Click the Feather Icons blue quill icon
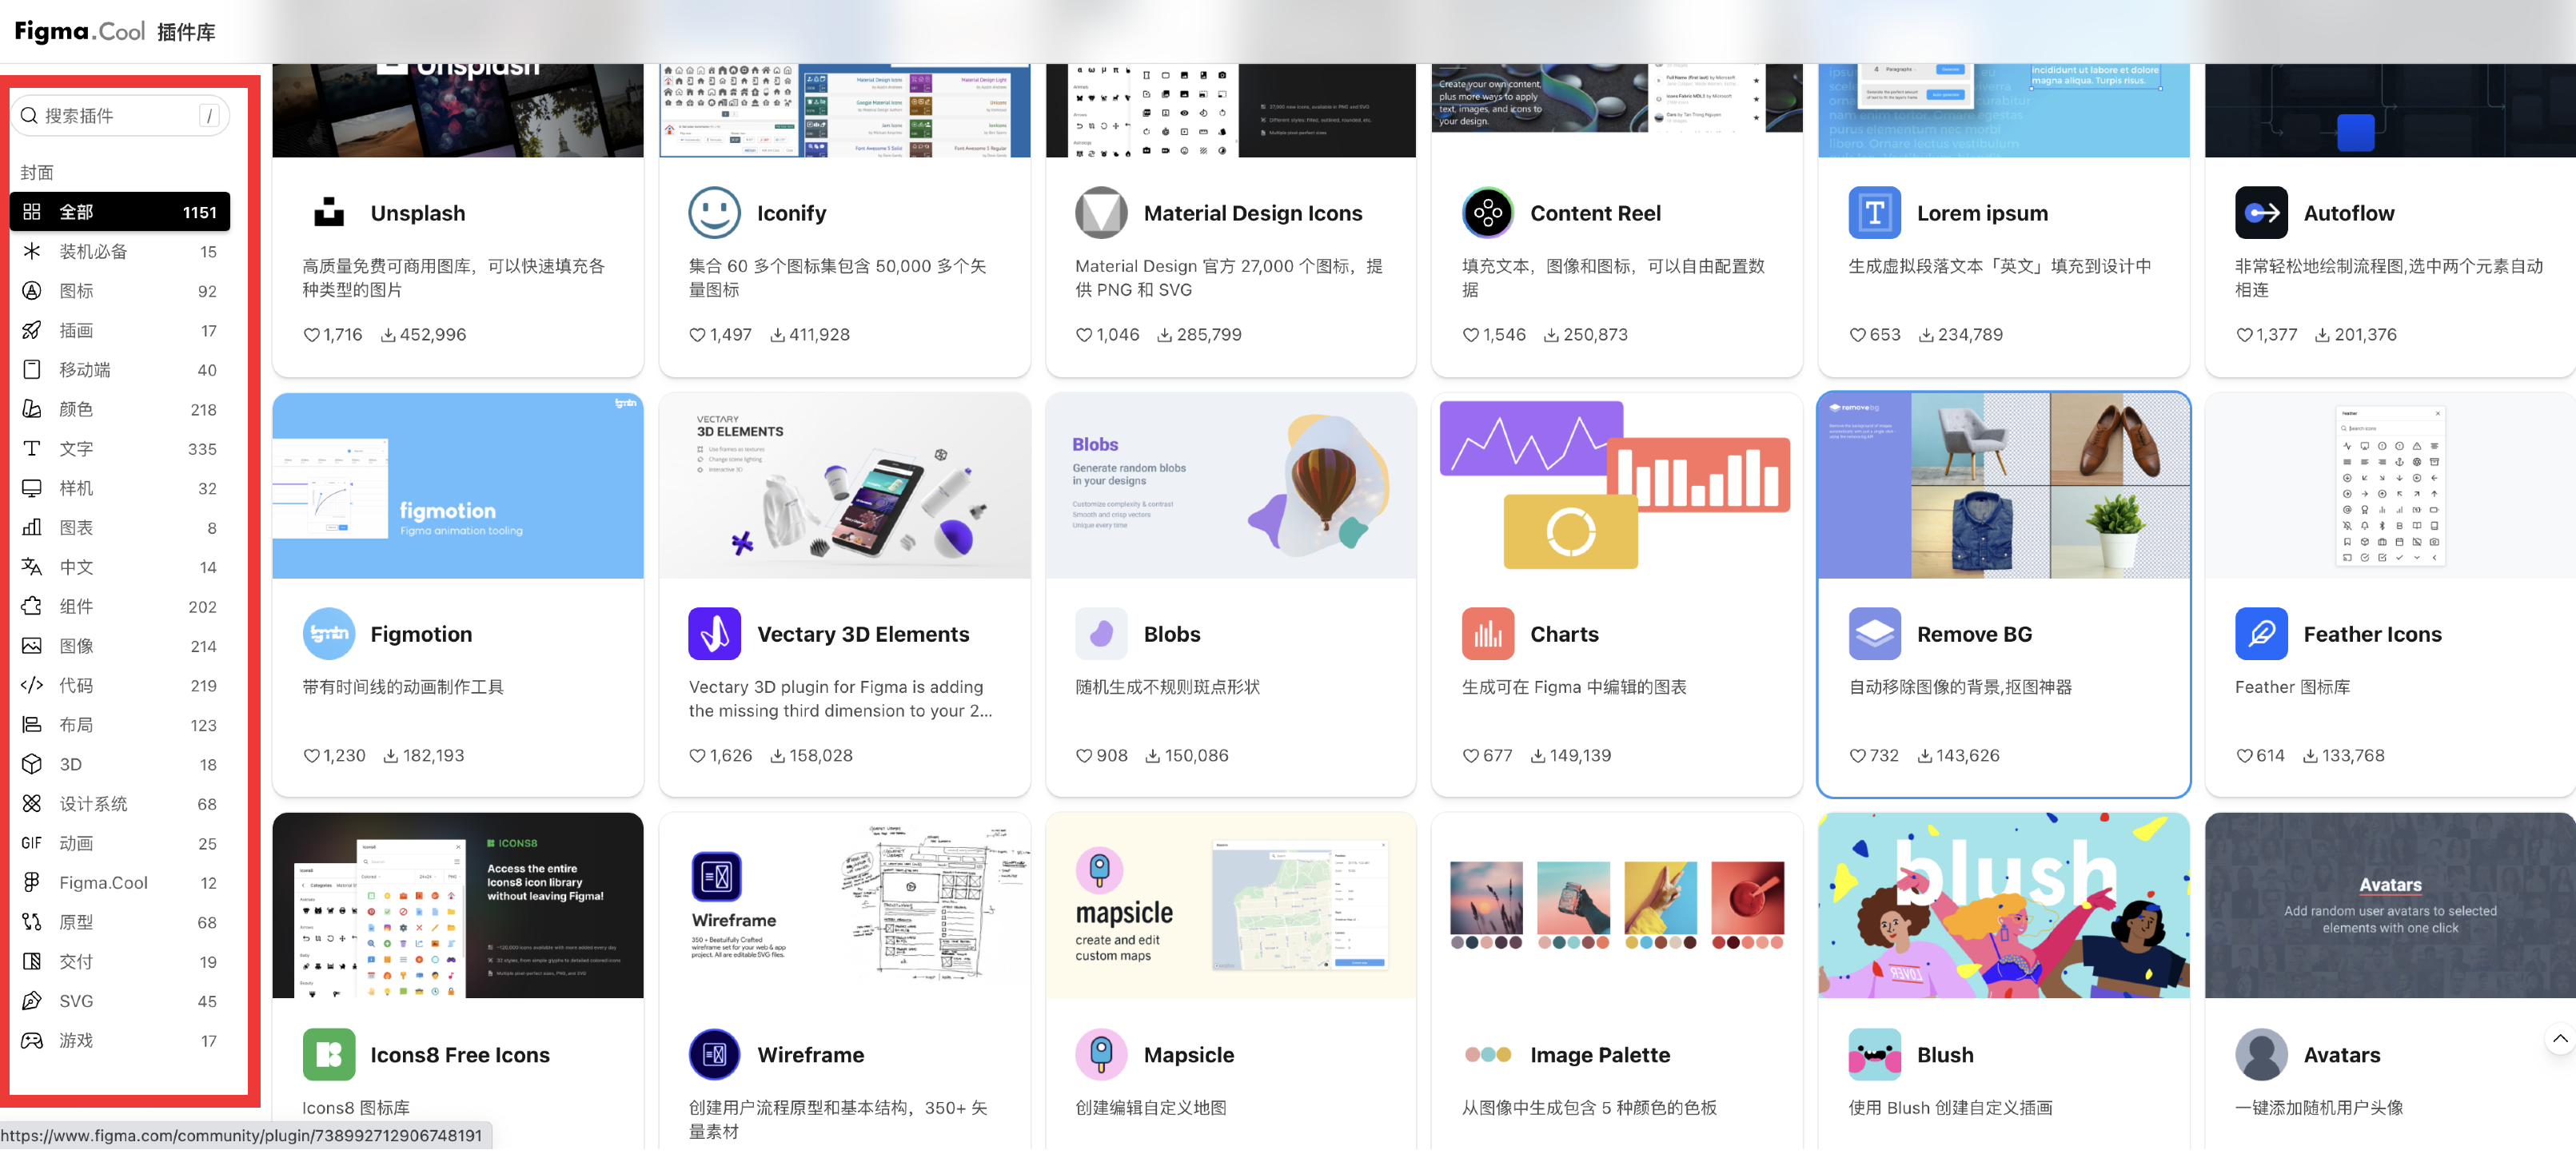This screenshot has height=1170, width=2576. coord(2260,634)
